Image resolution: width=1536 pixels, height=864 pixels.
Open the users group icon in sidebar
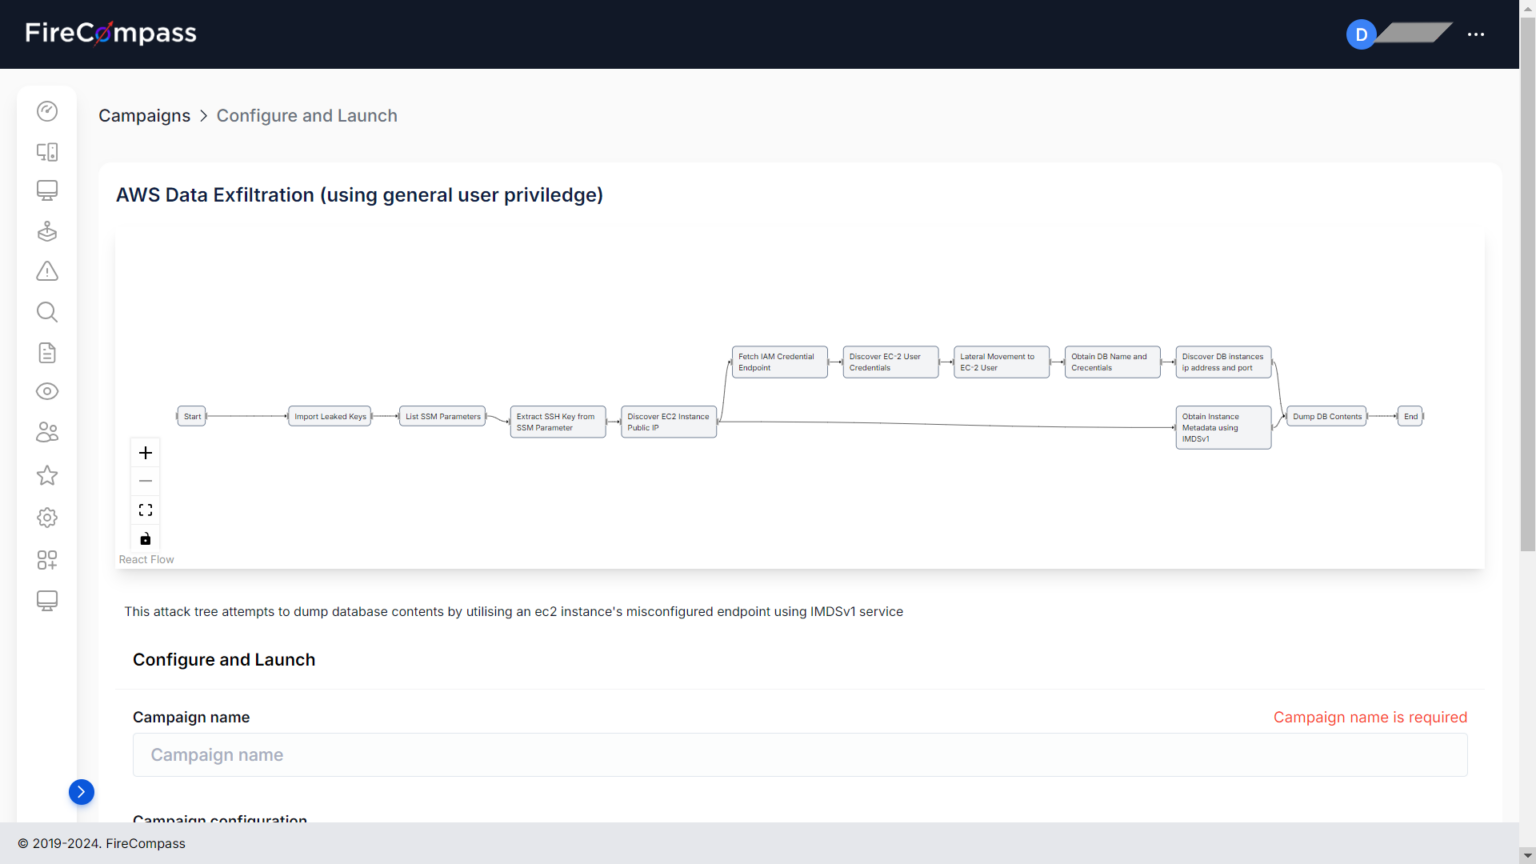click(x=47, y=433)
